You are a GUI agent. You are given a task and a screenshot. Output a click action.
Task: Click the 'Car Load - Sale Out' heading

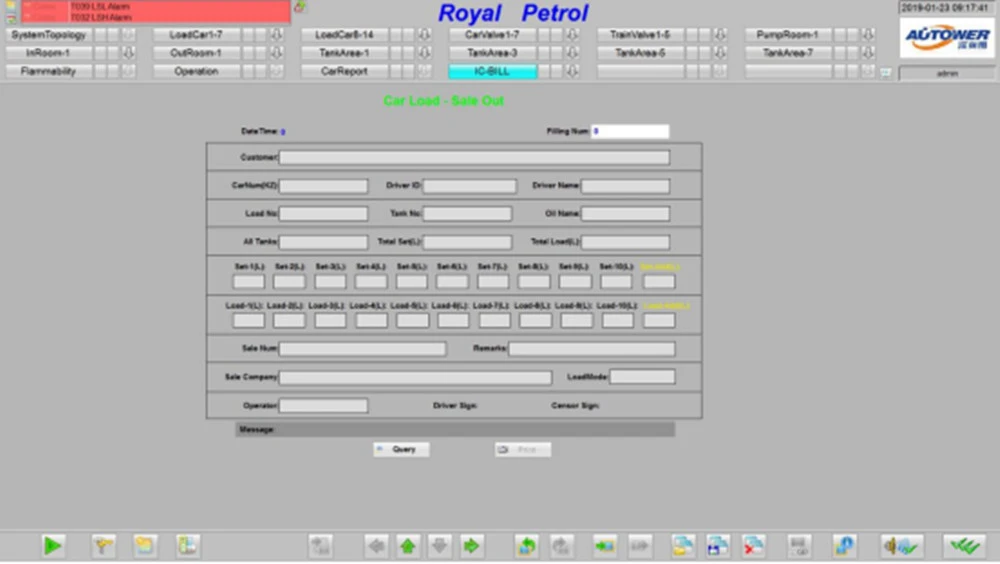point(444,101)
